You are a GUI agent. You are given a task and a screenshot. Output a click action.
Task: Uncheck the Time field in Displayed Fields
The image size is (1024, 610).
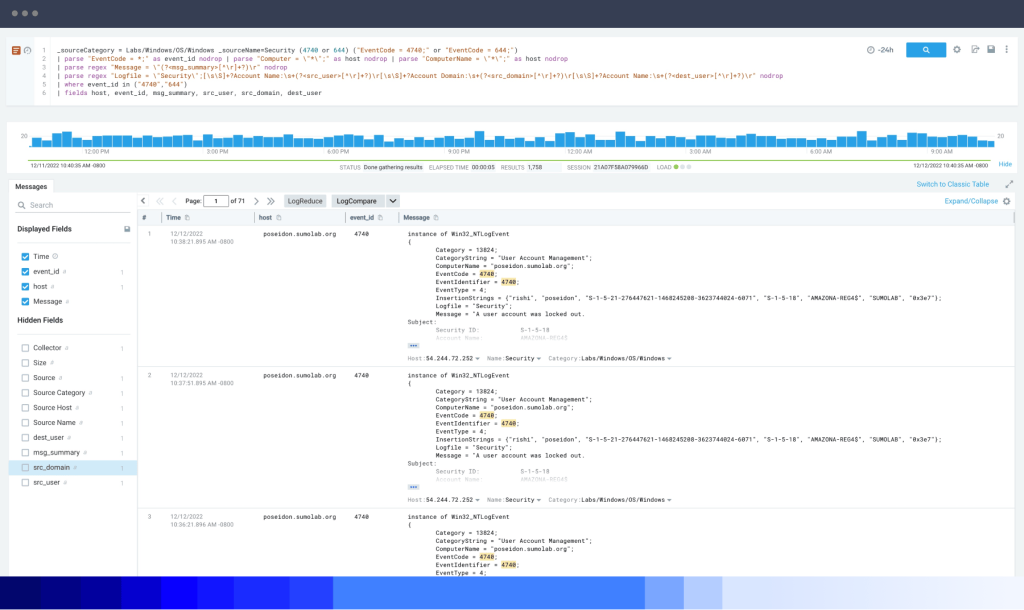click(x=25, y=256)
